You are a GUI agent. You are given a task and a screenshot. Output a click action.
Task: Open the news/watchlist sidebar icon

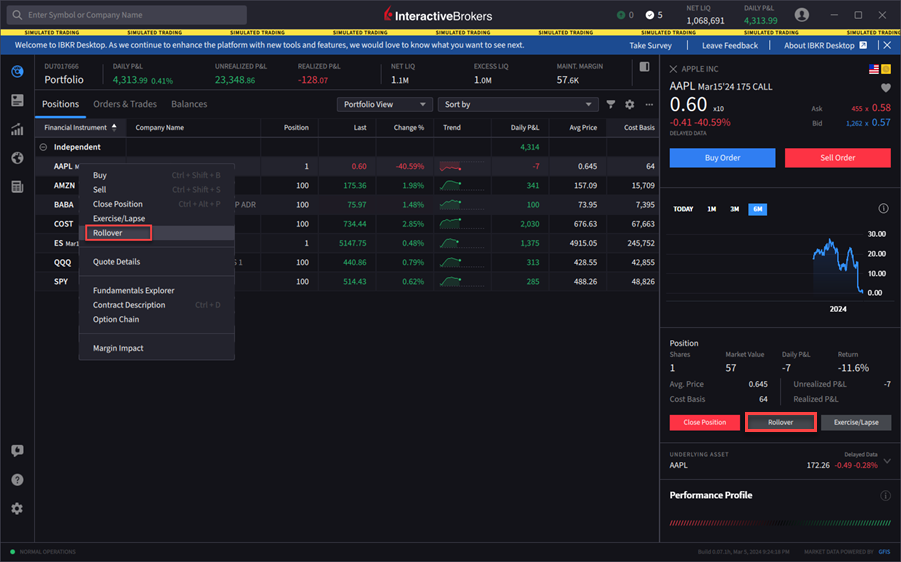(x=17, y=101)
